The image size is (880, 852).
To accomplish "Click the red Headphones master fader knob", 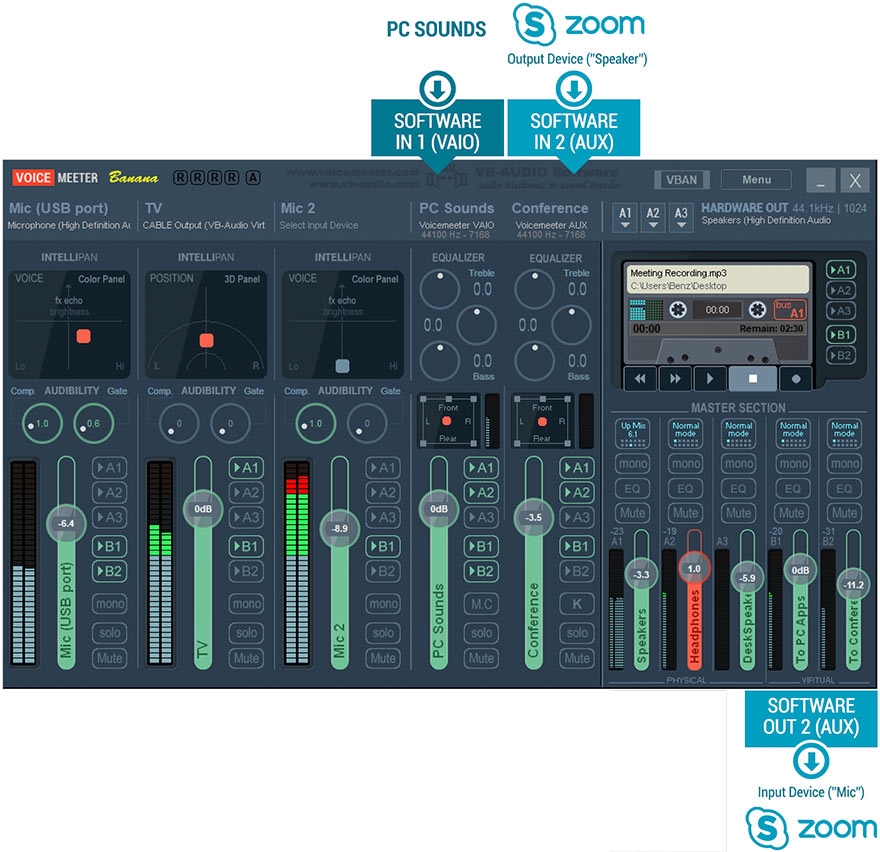I will [694, 569].
